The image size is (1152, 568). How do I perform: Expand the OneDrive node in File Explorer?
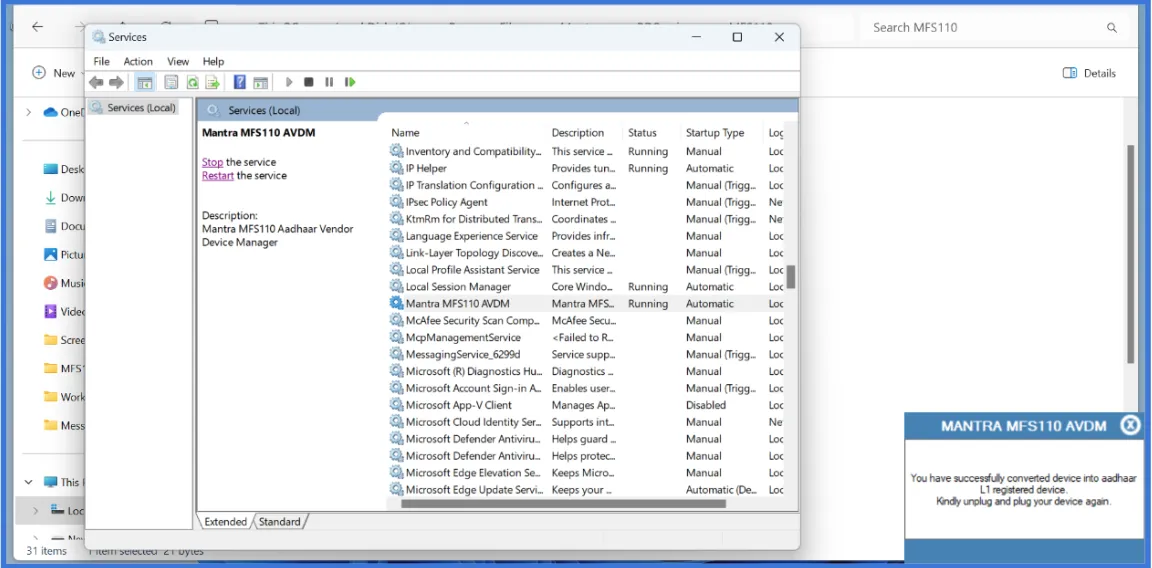tap(29, 112)
